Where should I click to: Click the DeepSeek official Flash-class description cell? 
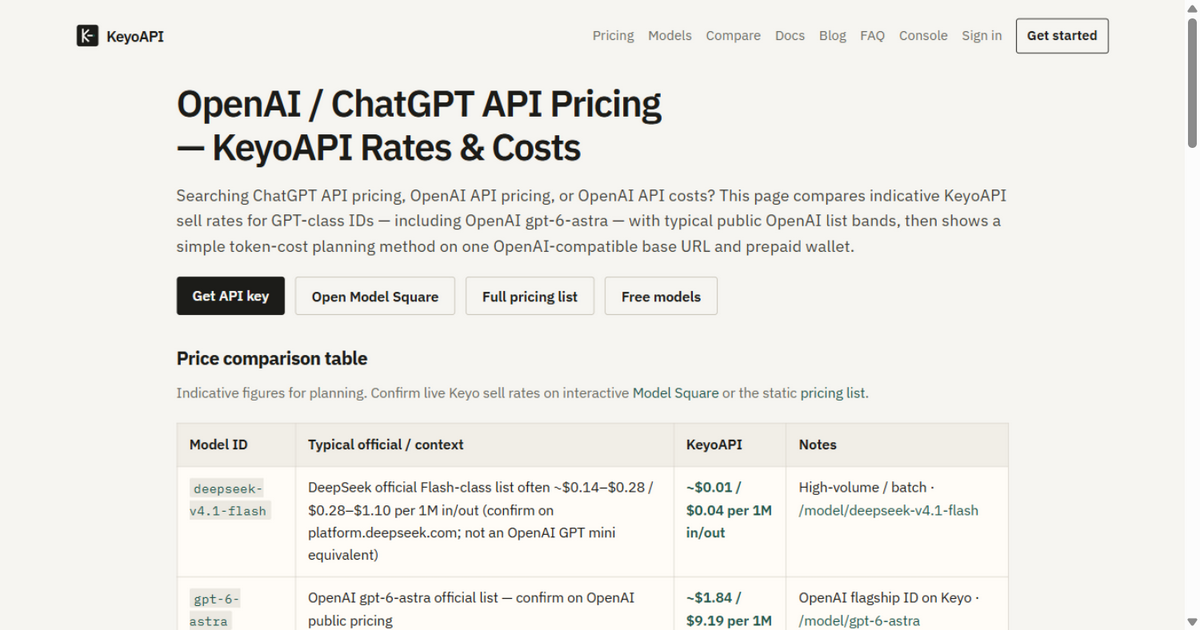click(485, 521)
